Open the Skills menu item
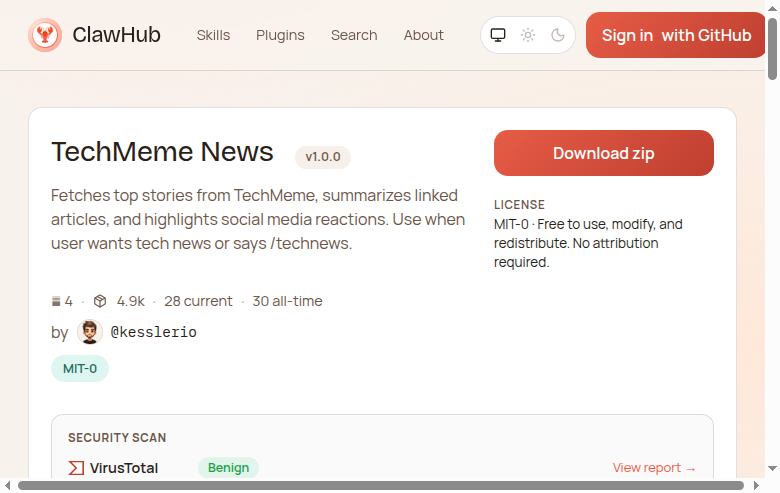 tap(213, 35)
